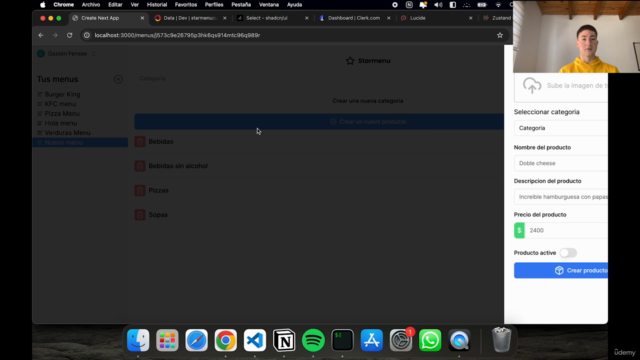Open App Store from the dock
This screenshot has width=640, height=360.
click(x=371, y=340)
